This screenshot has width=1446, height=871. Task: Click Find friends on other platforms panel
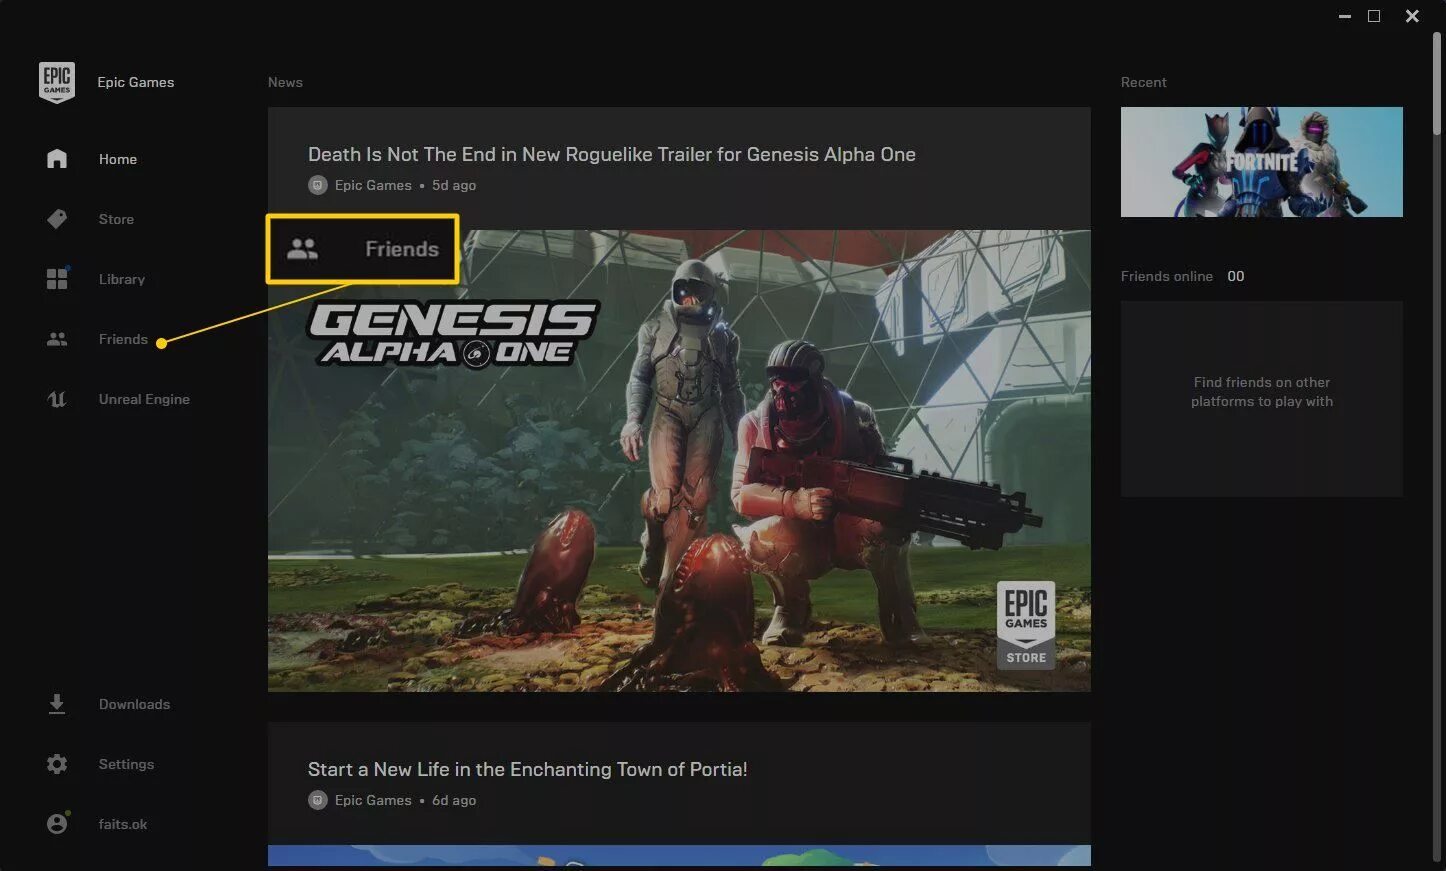[1262, 399]
